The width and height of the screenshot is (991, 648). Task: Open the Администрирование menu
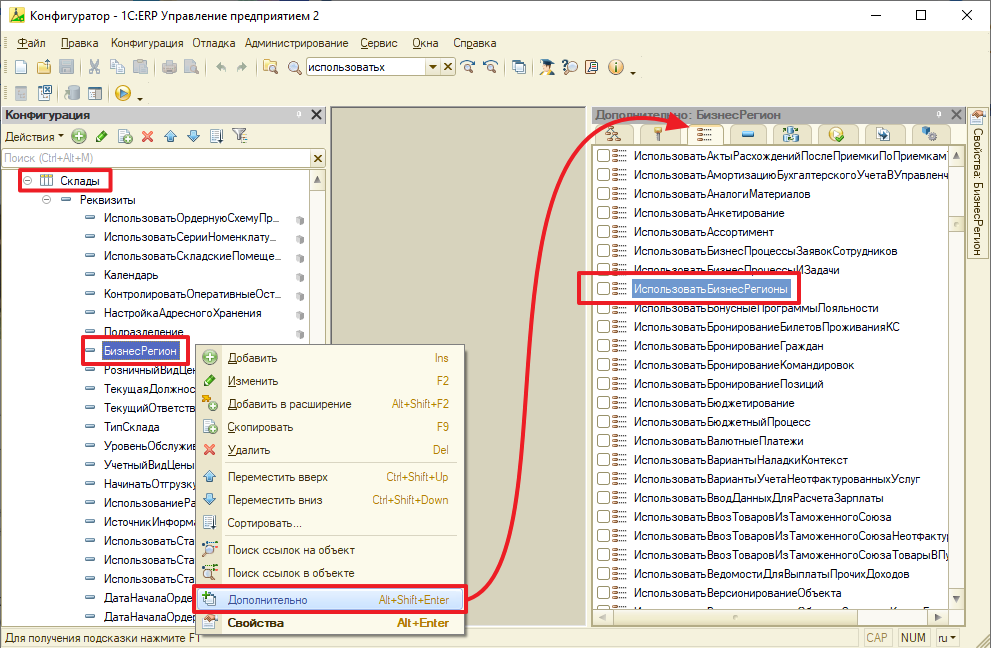296,43
